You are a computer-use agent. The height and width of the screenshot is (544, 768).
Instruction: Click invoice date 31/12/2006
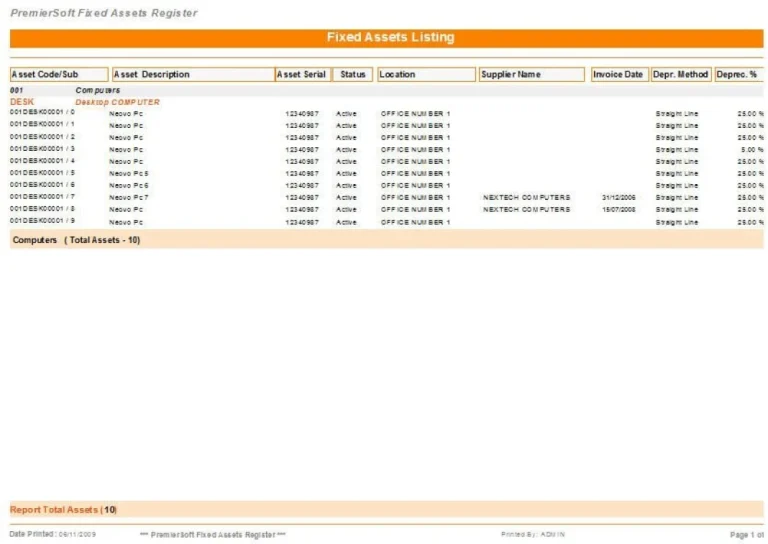tap(619, 197)
